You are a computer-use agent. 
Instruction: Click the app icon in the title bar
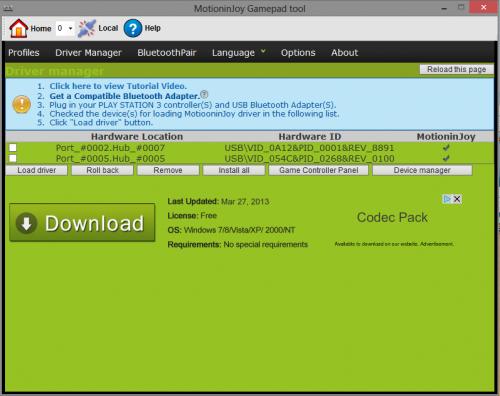tap(8, 8)
